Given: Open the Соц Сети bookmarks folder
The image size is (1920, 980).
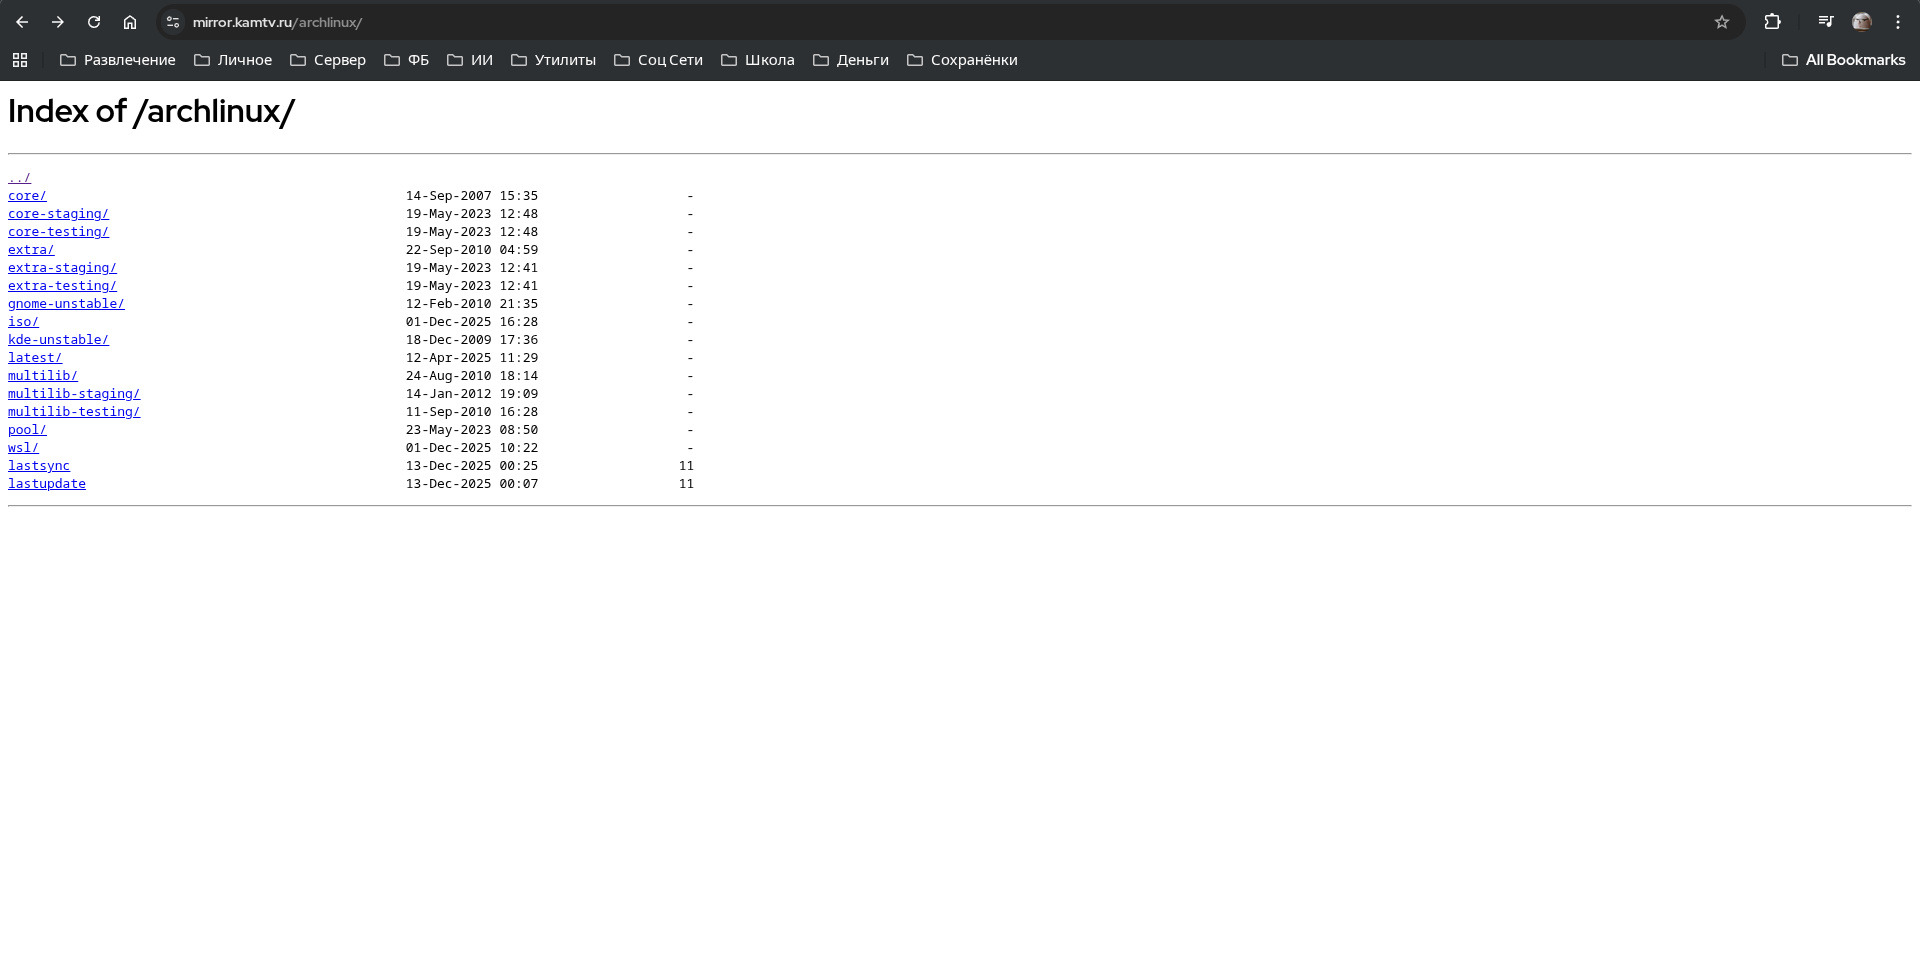Looking at the screenshot, I should pos(658,60).
